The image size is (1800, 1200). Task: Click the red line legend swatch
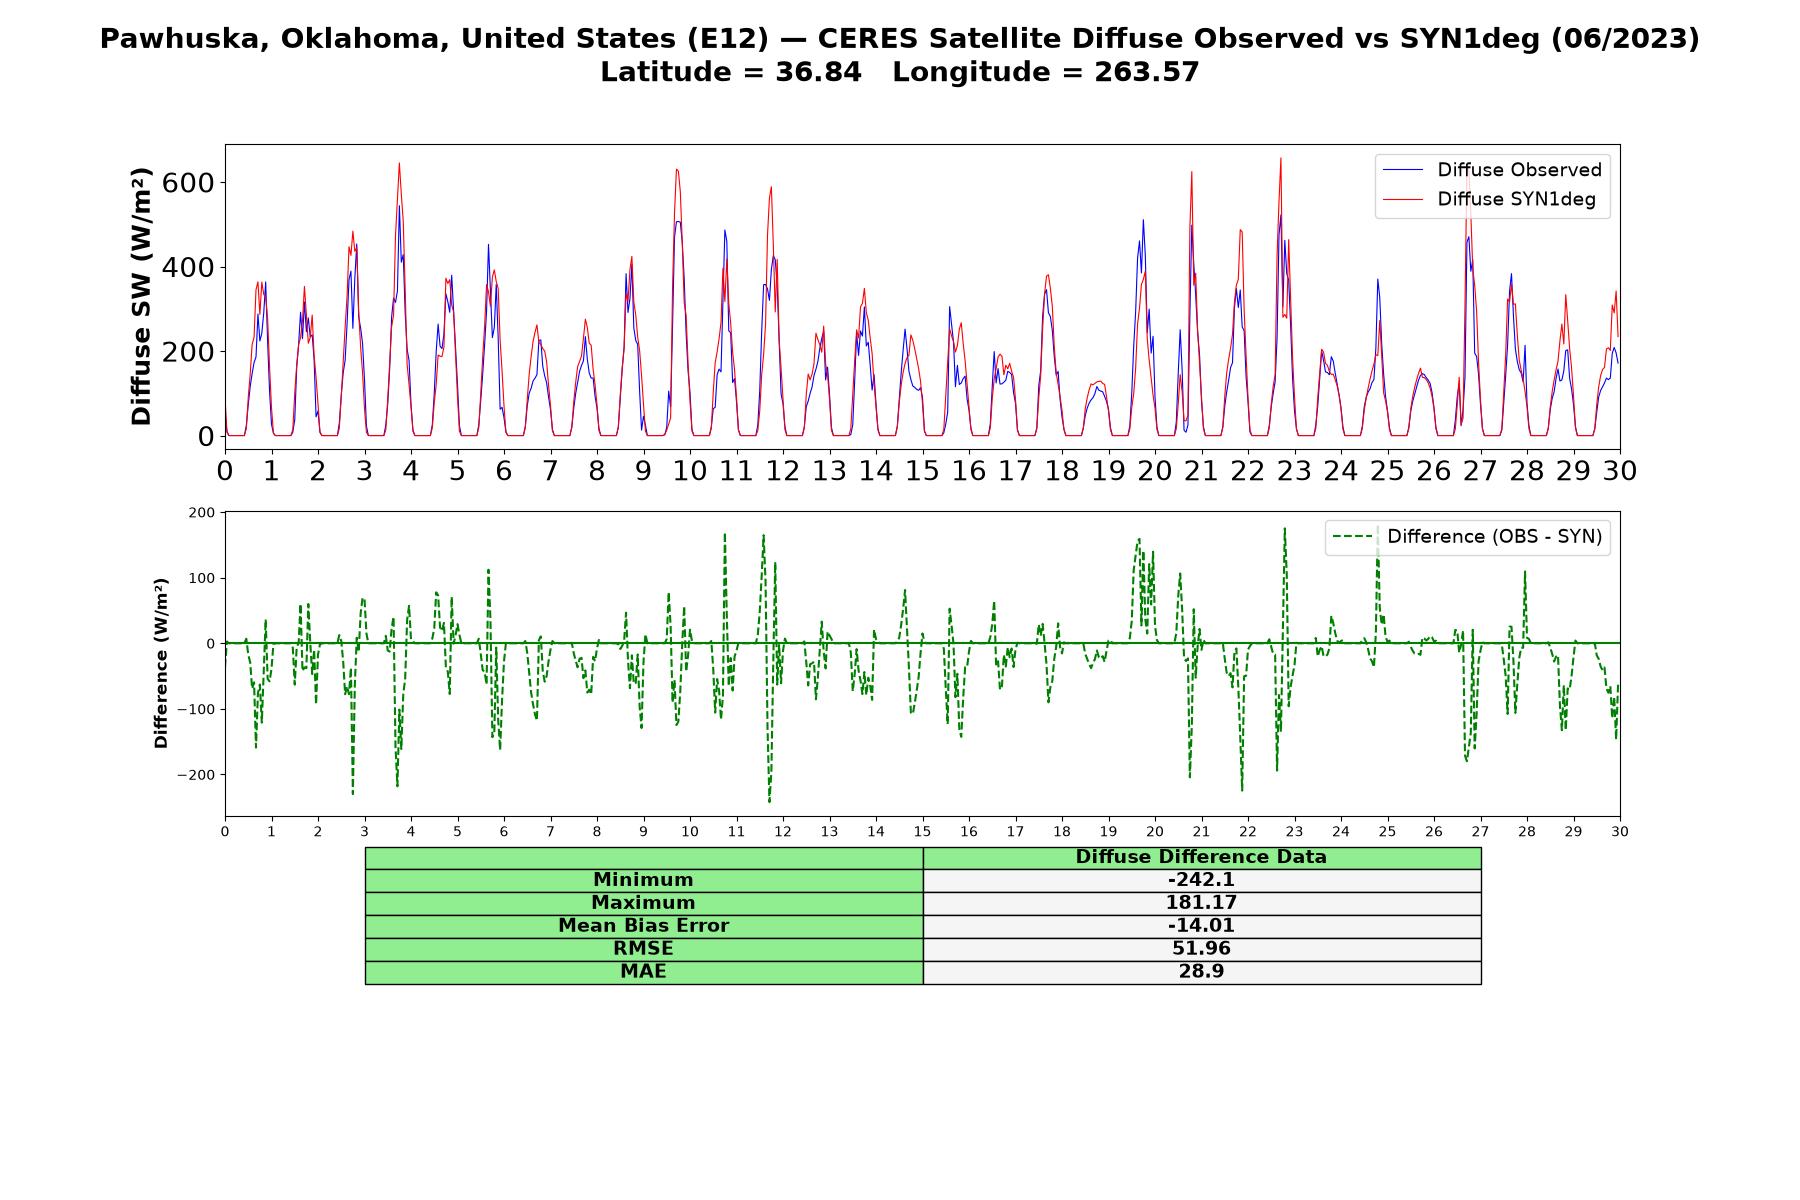[1402, 200]
